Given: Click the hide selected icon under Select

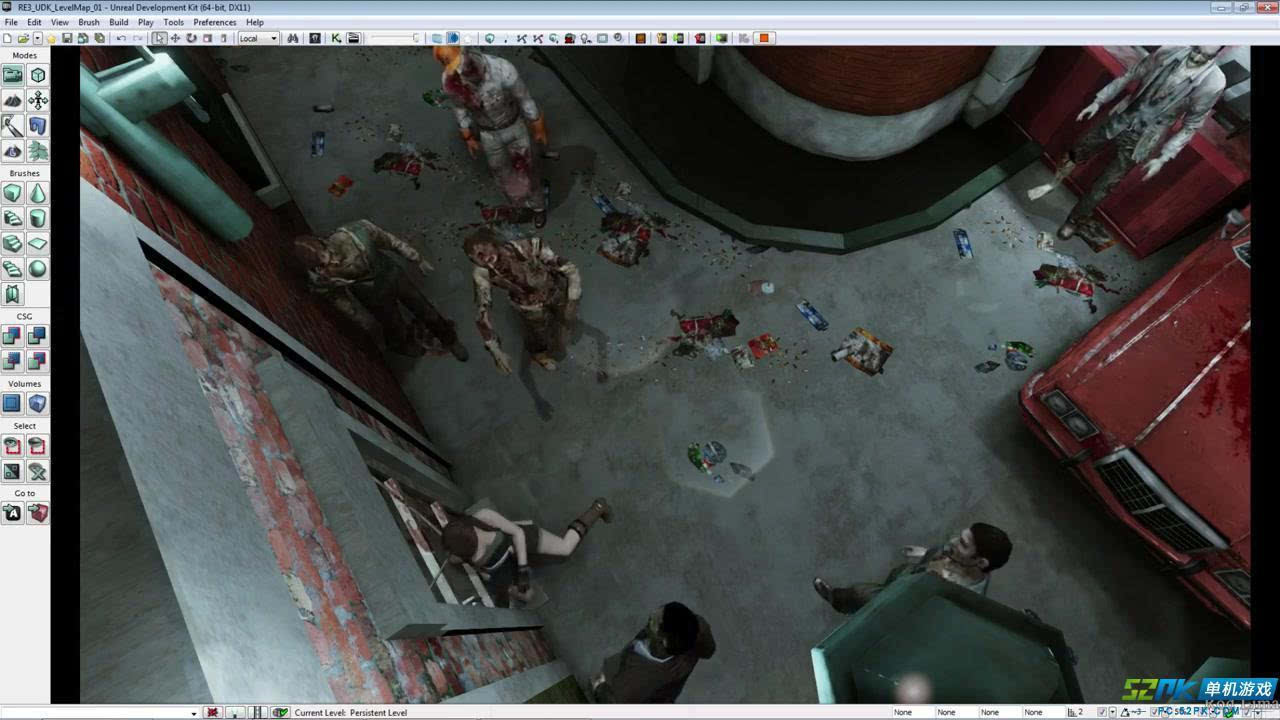Looking at the screenshot, I should [37, 446].
